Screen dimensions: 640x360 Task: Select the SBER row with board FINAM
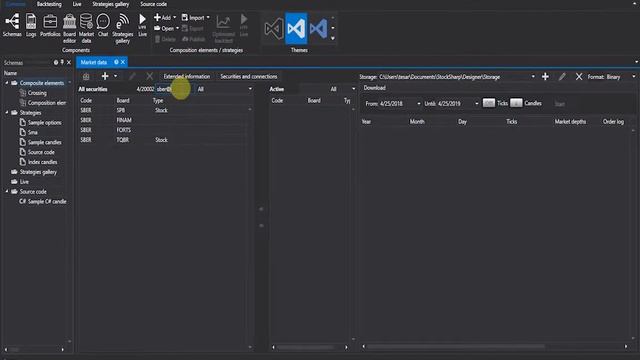(164, 120)
